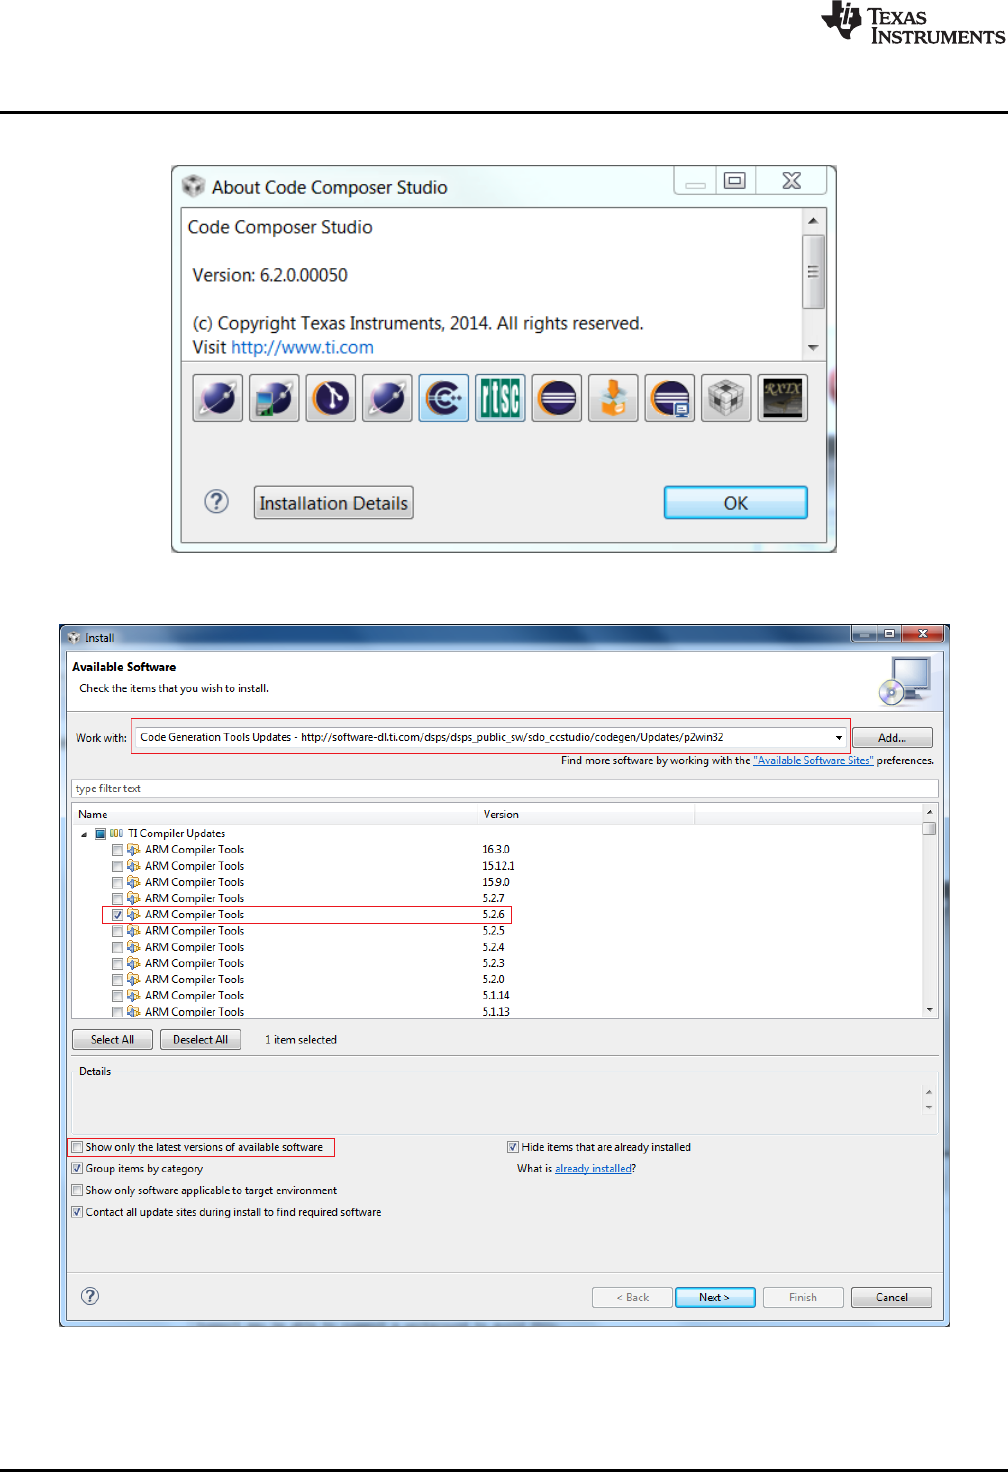This screenshot has width=1008, height=1472.
Task: Click the first planet plug-in icon
Action: tap(218, 398)
